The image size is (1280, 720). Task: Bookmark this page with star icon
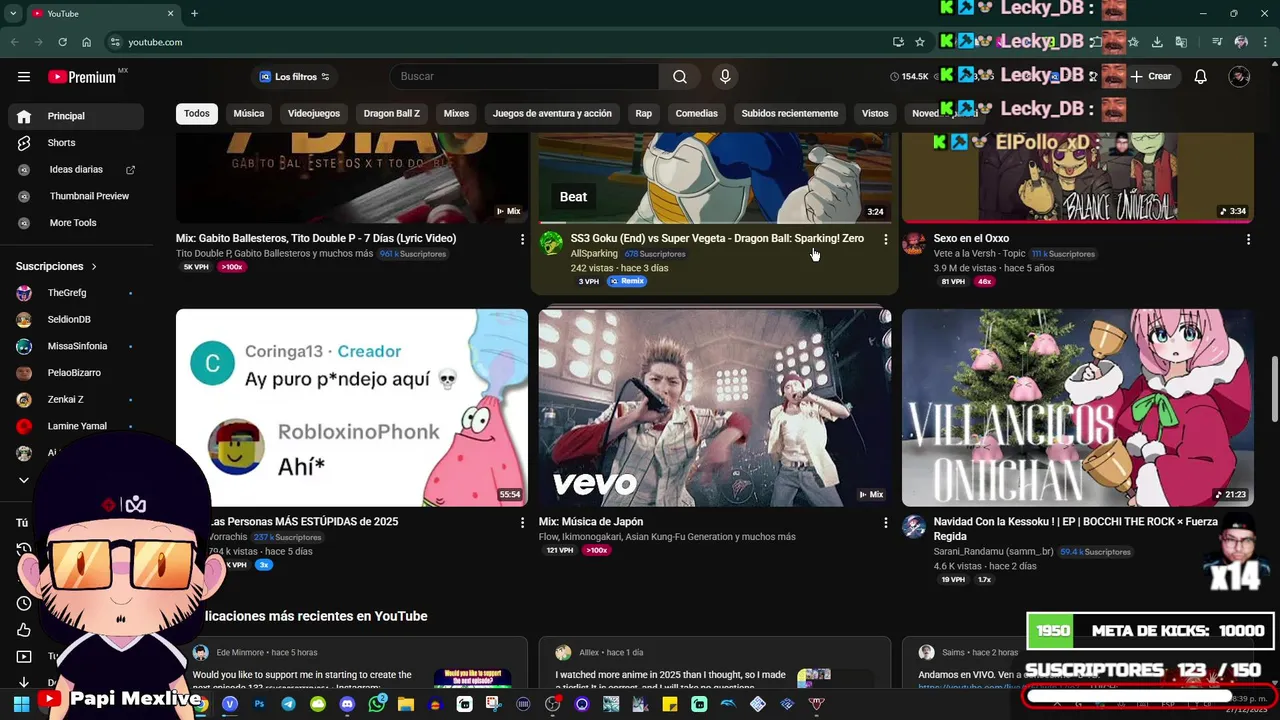[x=920, y=42]
